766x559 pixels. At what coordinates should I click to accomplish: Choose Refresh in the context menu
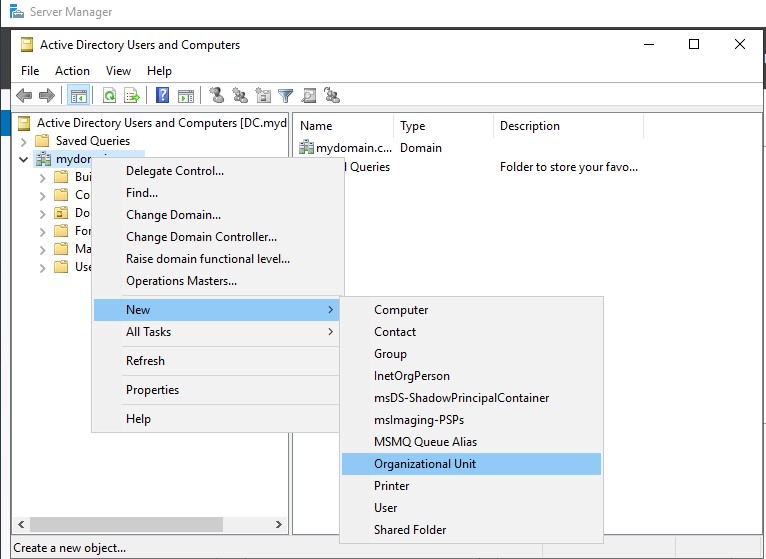pos(216,361)
